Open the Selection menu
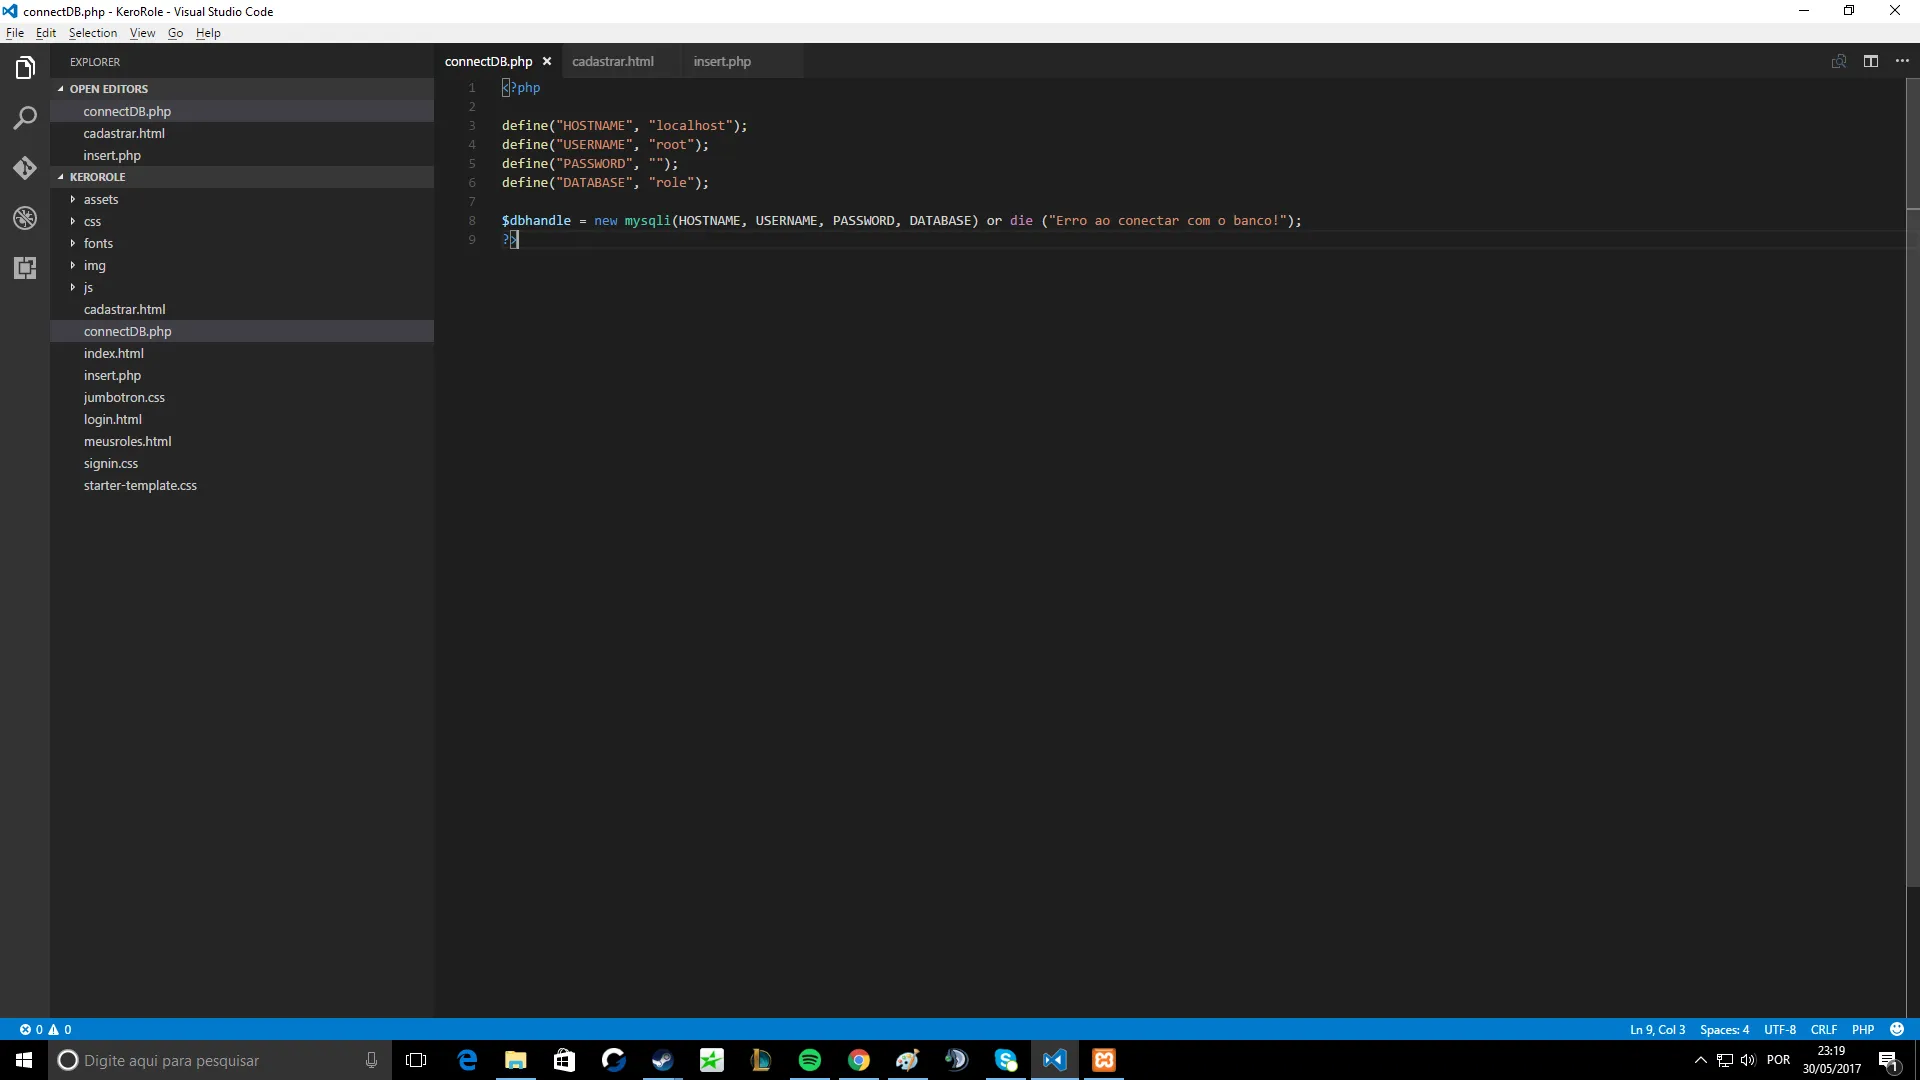 (x=92, y=33)
